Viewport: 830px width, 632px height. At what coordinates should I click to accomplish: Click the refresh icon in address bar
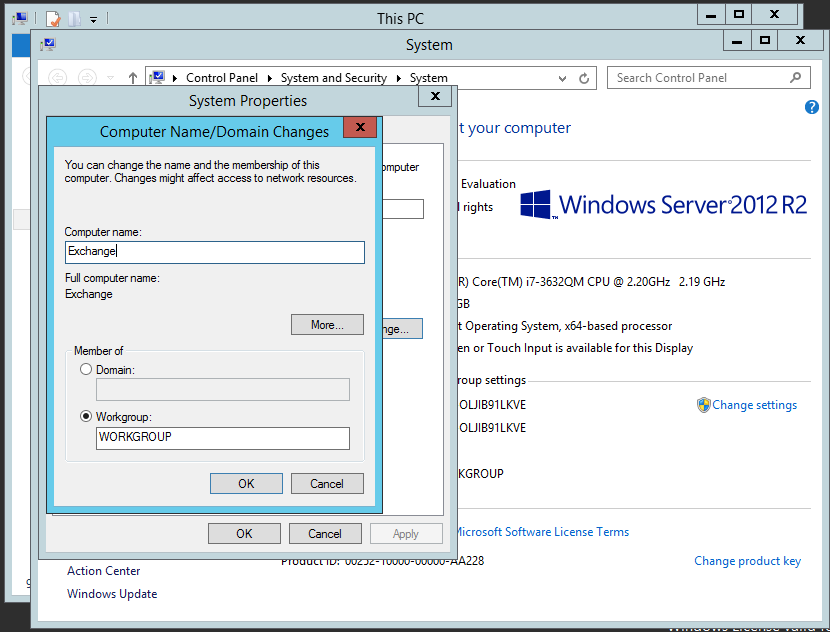[584, 78]
